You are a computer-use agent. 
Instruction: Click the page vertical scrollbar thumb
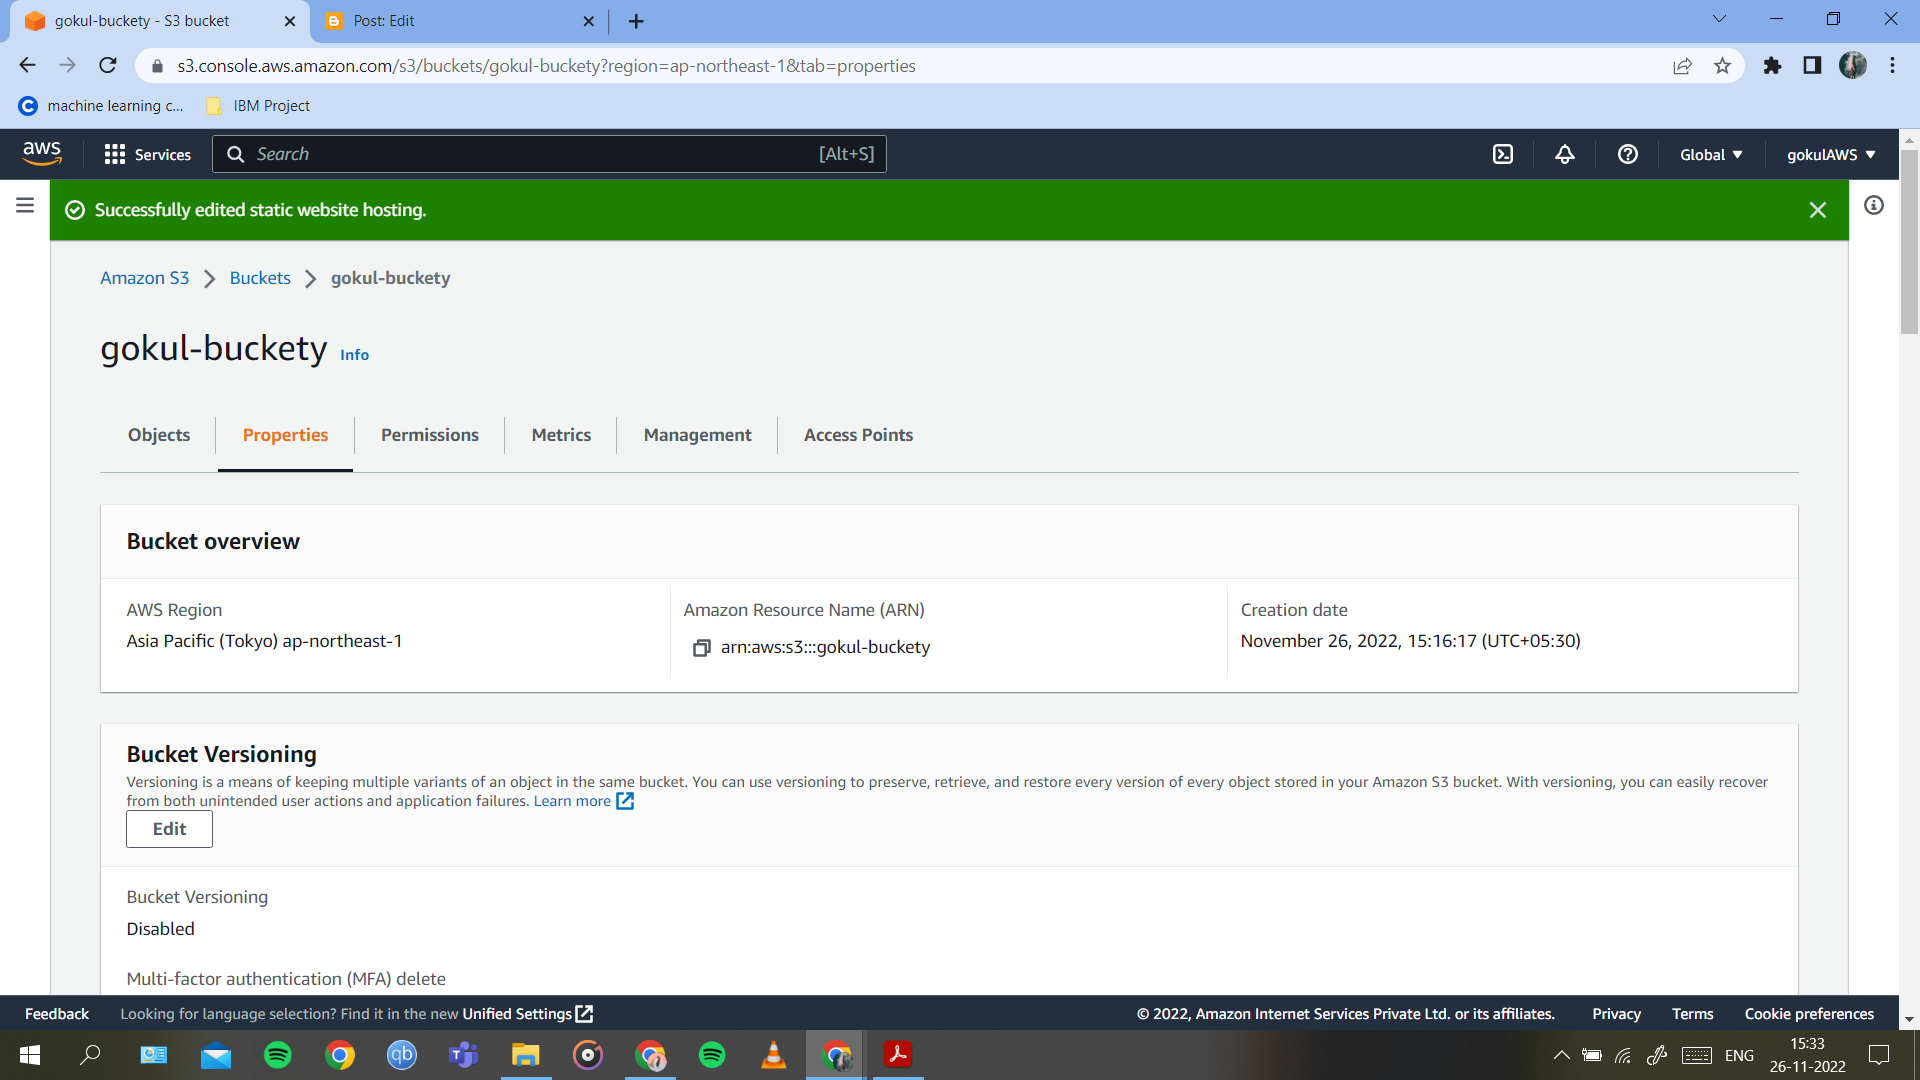click(1909, 240)
